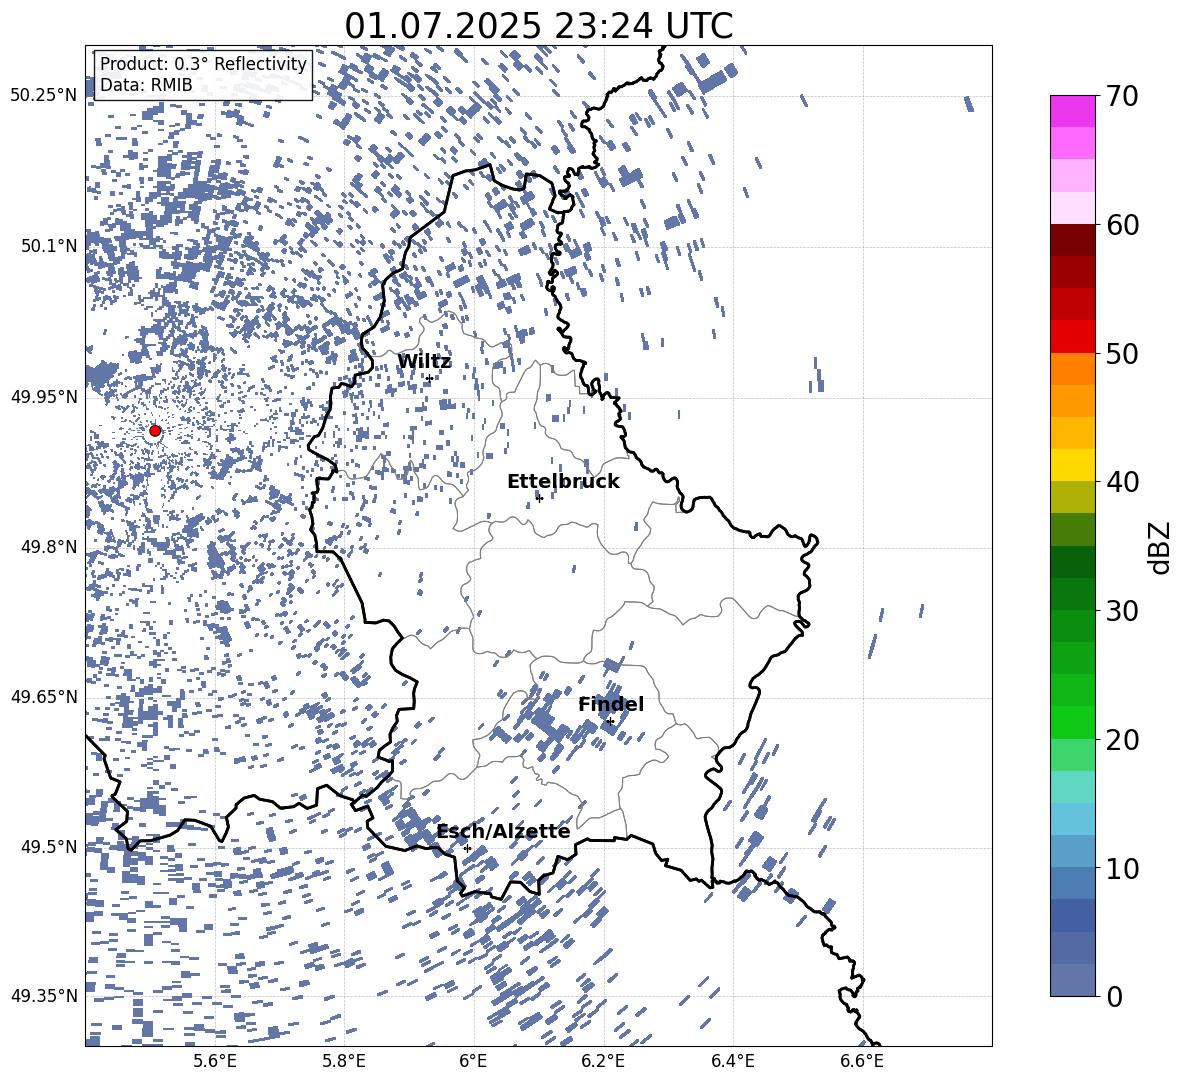
Task: Click the yellow colorbar segment above 40
Action: point(1072,466)
